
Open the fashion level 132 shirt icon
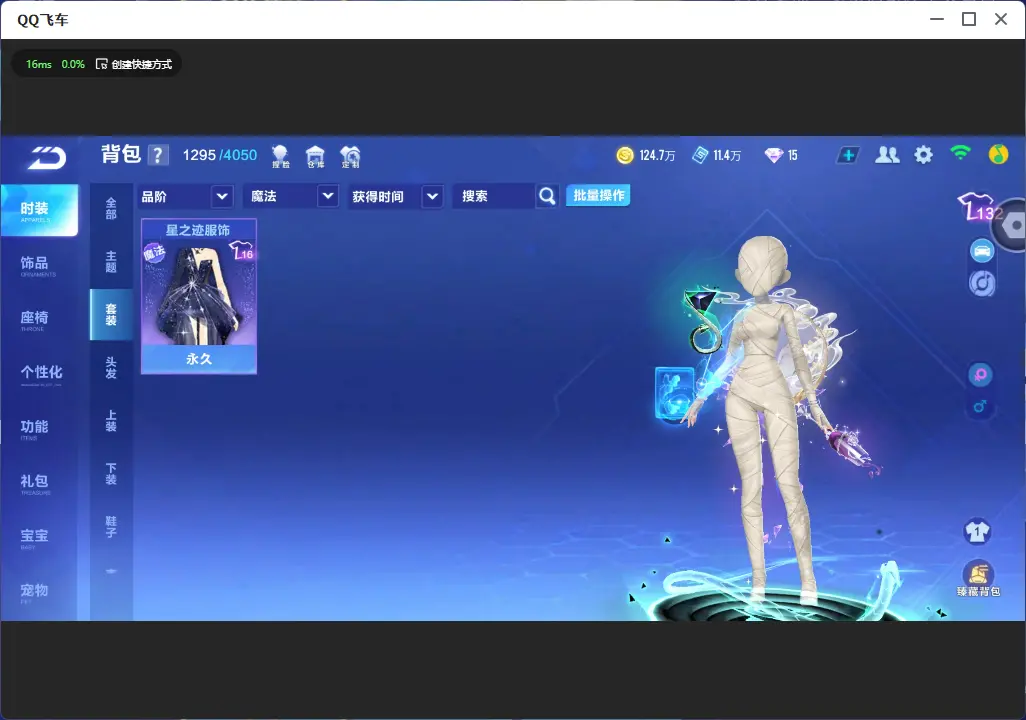(x=978, y=207)
